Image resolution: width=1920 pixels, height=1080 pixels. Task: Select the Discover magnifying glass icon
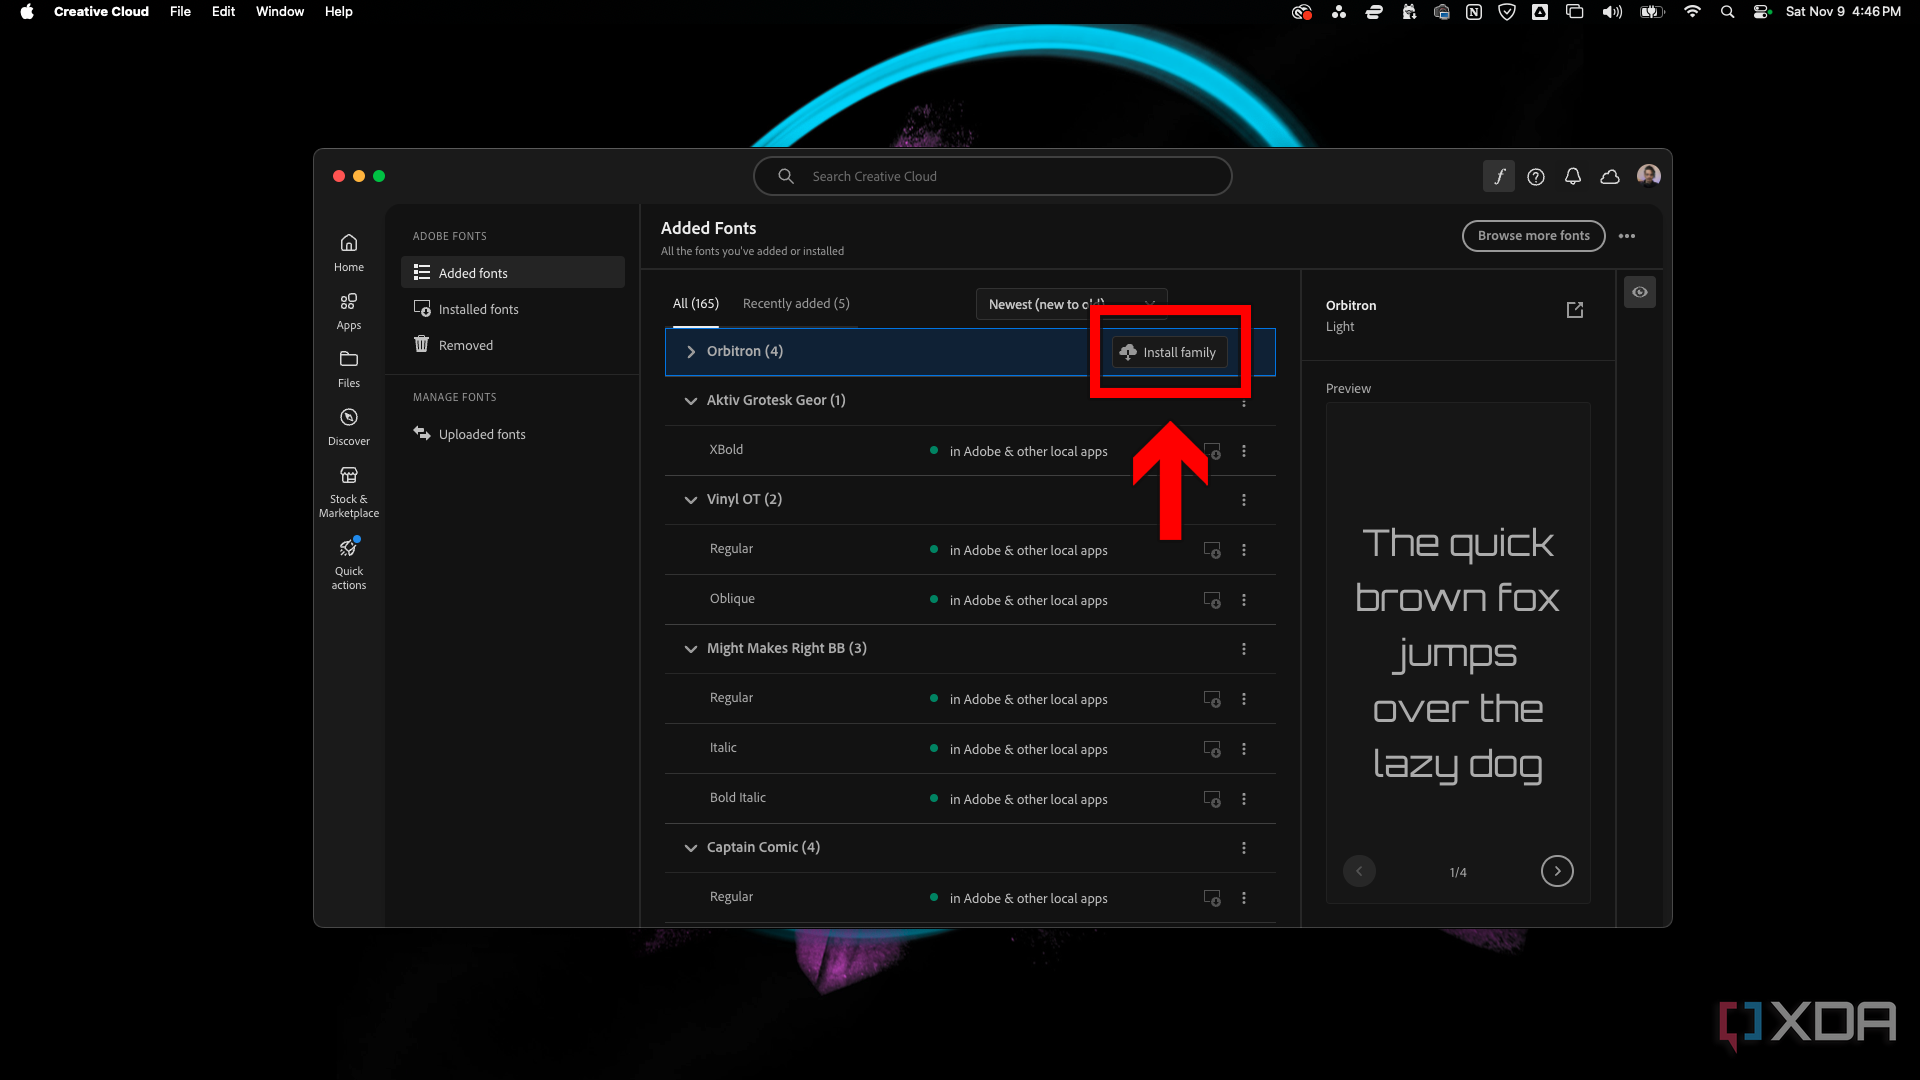coord(347,417)
